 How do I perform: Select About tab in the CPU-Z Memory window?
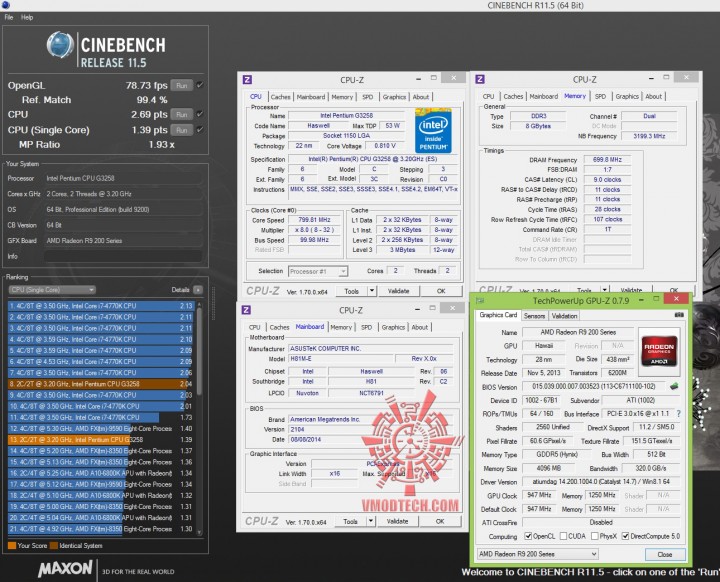[653, 96]
